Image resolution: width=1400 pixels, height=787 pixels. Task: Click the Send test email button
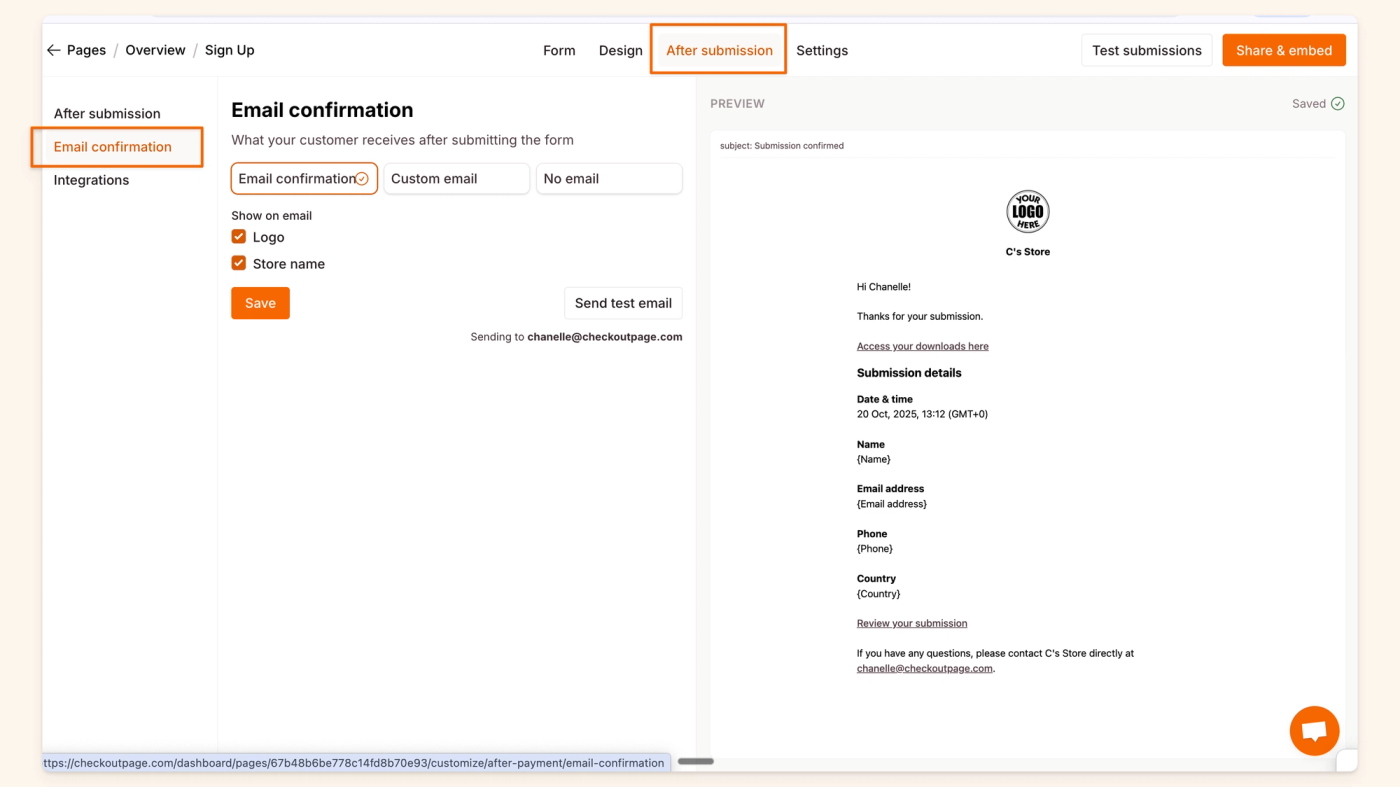point(623,303)
